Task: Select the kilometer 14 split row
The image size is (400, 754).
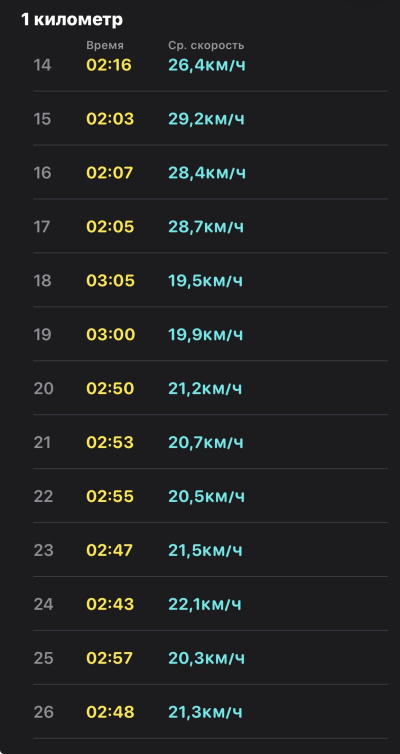Action: pos(210,64)
